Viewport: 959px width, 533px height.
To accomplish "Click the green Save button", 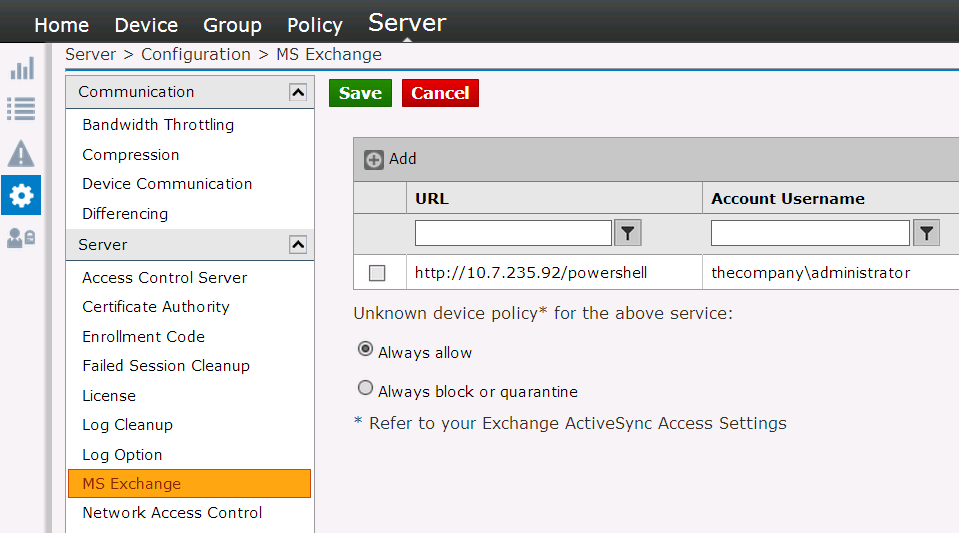I will 360,93.
